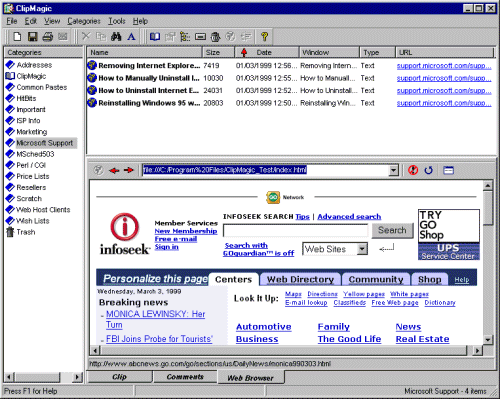Click the web page vertical scrollbar down arrow
The image size is (500, 399).
point(488,340)
